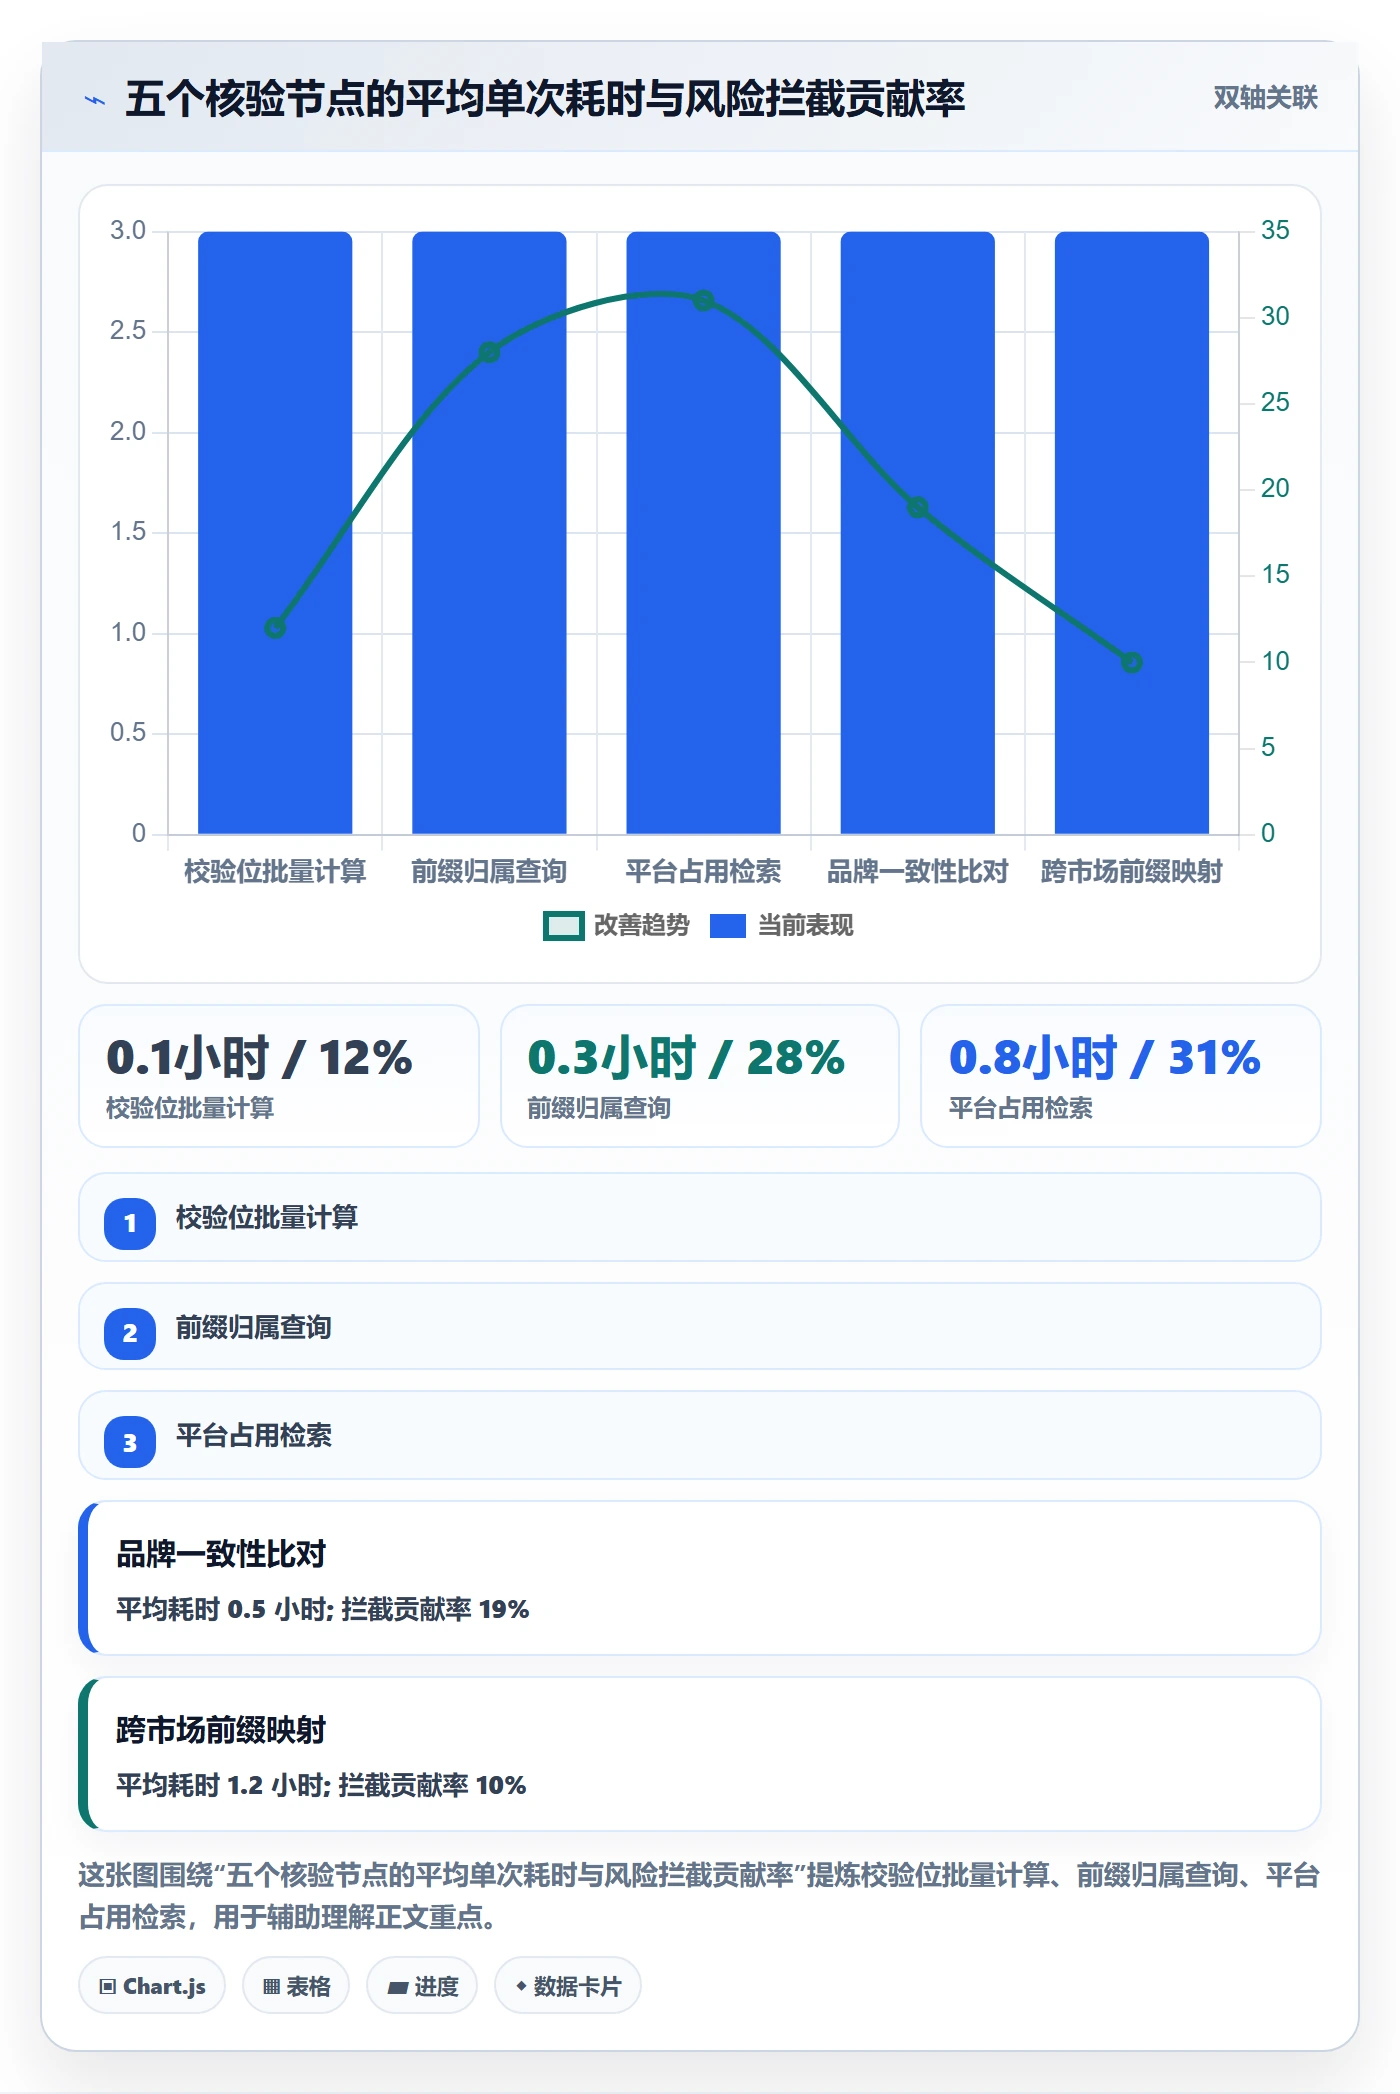The image size is (1400, 2094).
Task: Click the line point above 跨市场前缀映射
Action: (x=1131, y=662)
